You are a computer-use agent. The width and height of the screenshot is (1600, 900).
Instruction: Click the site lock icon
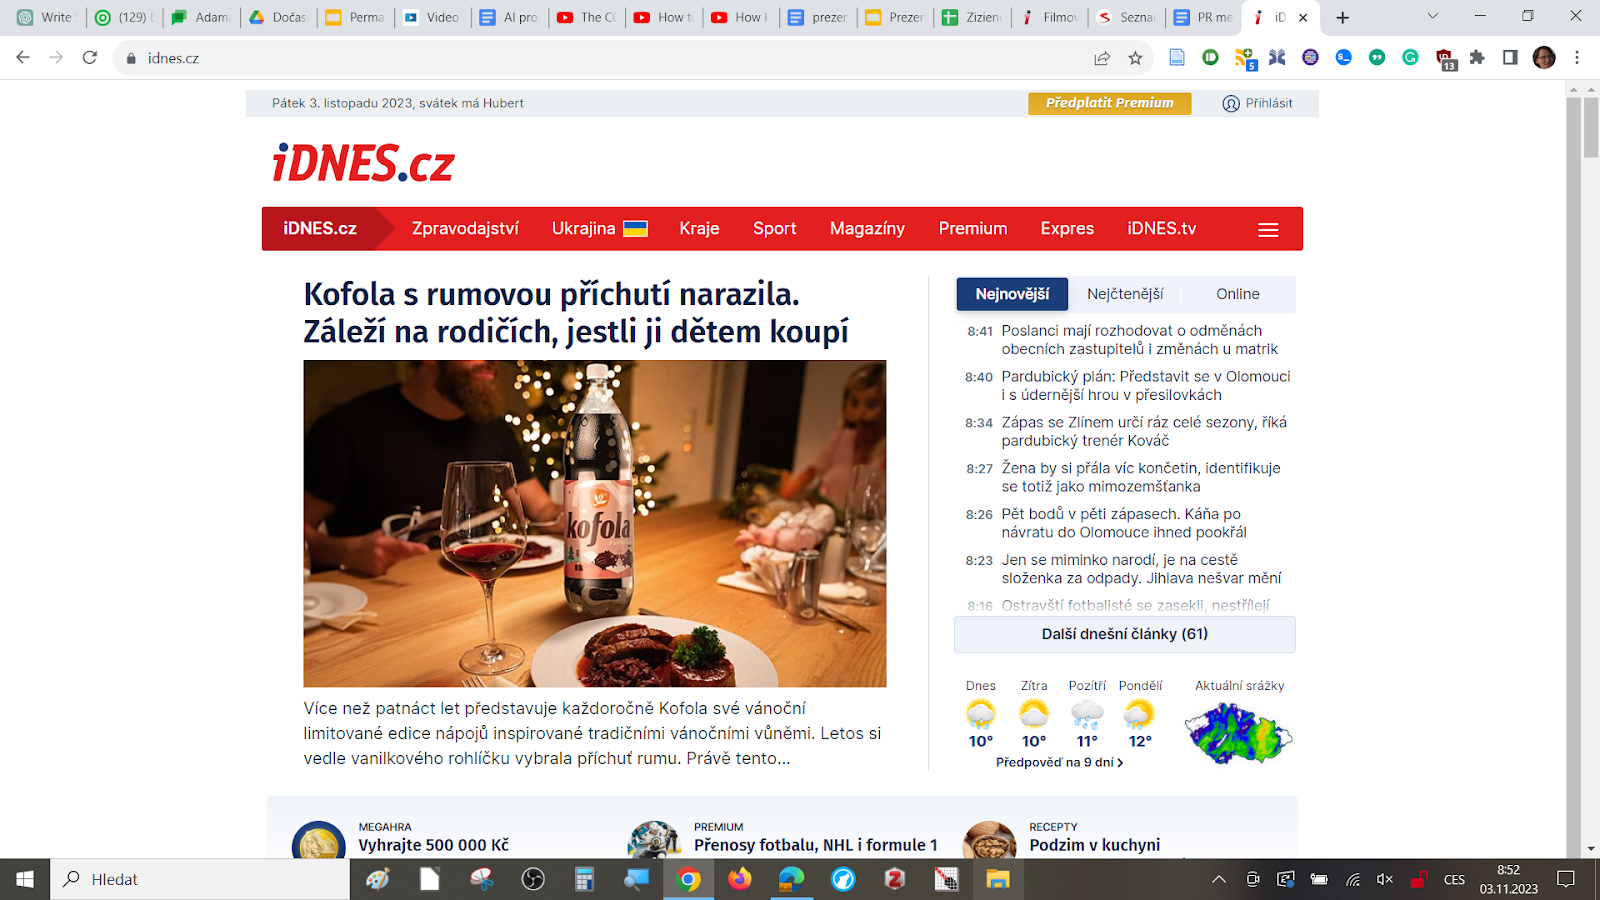point(130,58)
